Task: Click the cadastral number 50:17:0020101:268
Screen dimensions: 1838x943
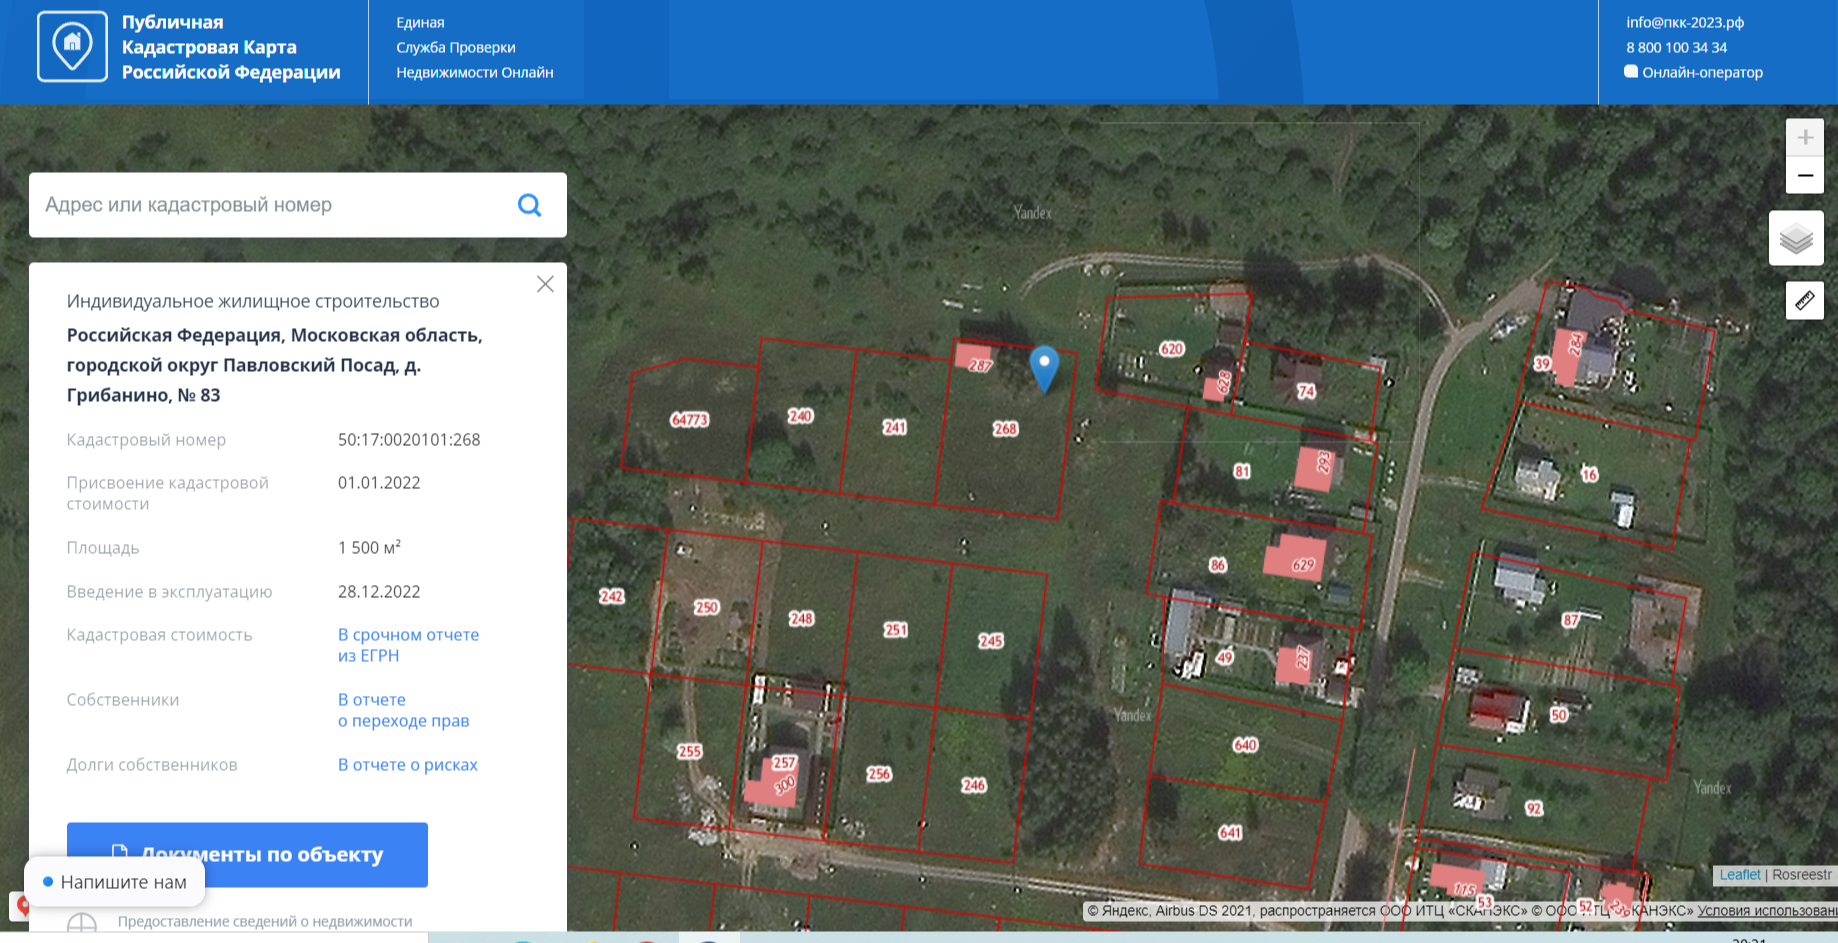Action: coord(409,440)
